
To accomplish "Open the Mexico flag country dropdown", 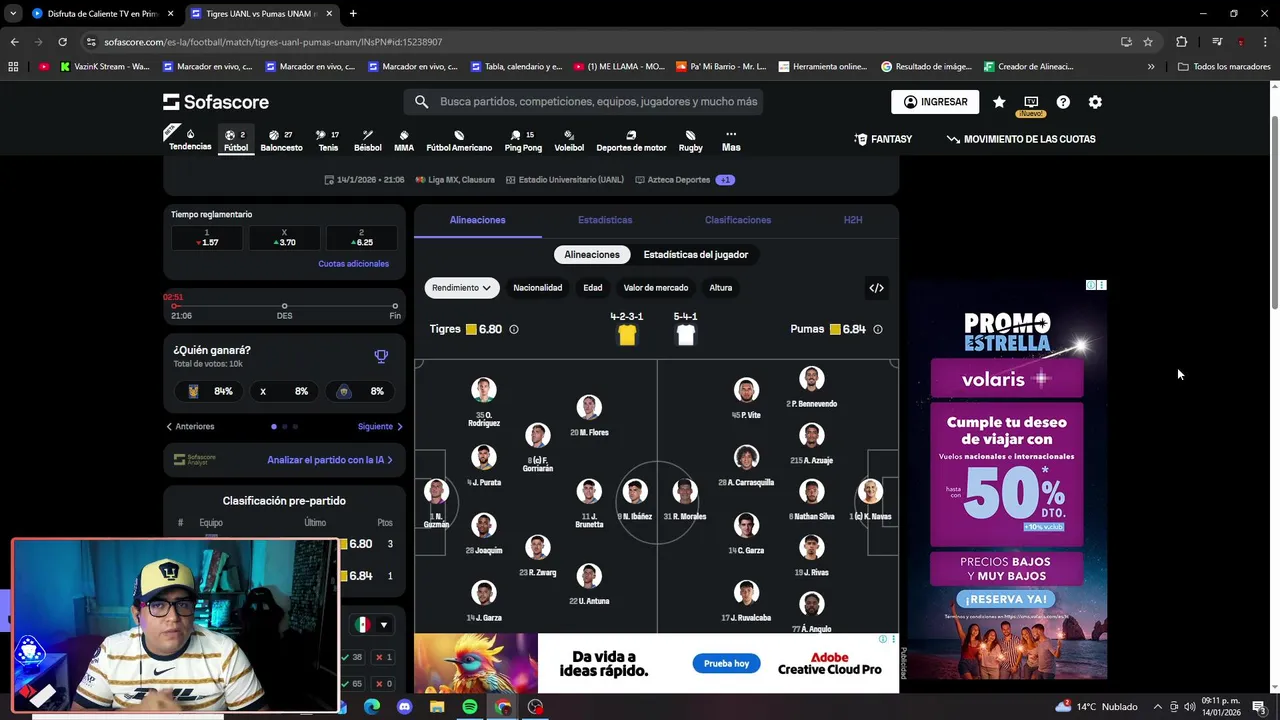I will pos(372,625).
